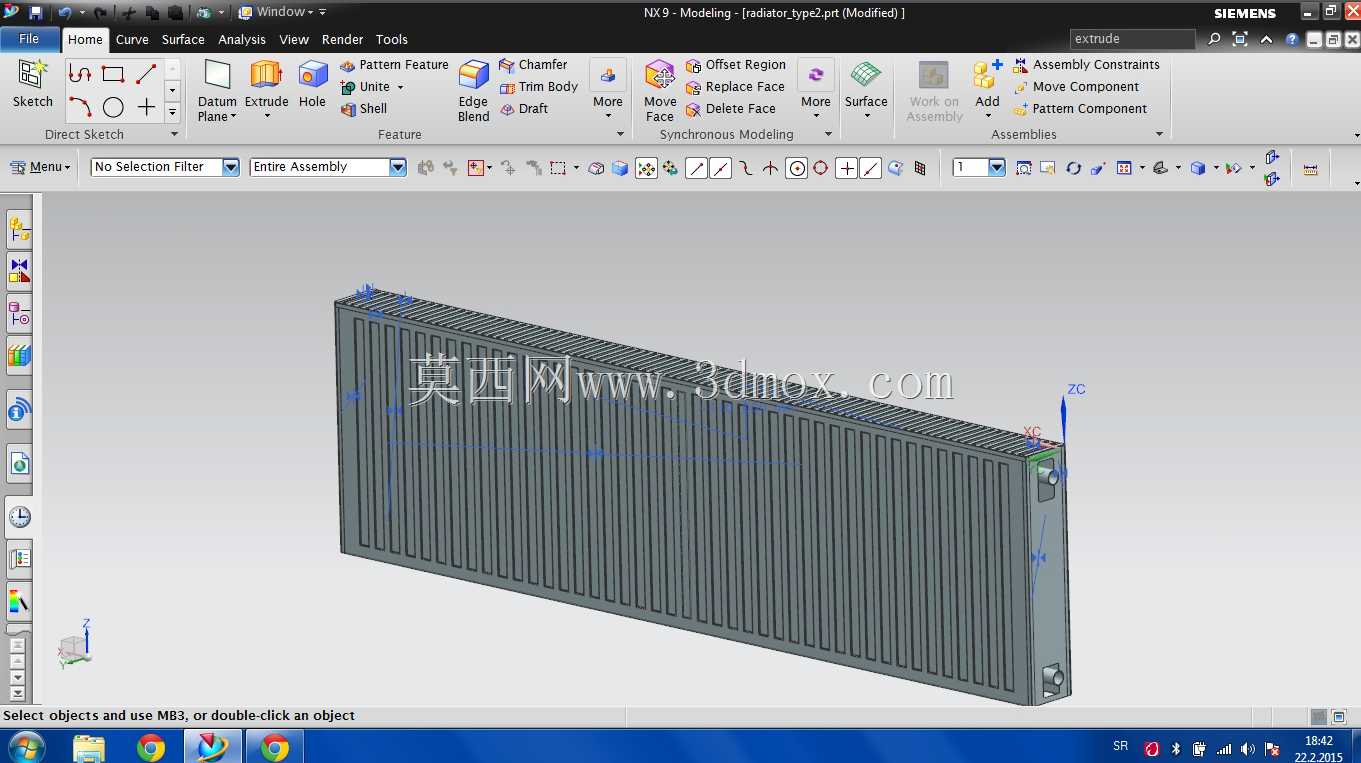Click the Datum Plane icon
This screenshot has width=1361, height=763.
click(x=217, y=76)
